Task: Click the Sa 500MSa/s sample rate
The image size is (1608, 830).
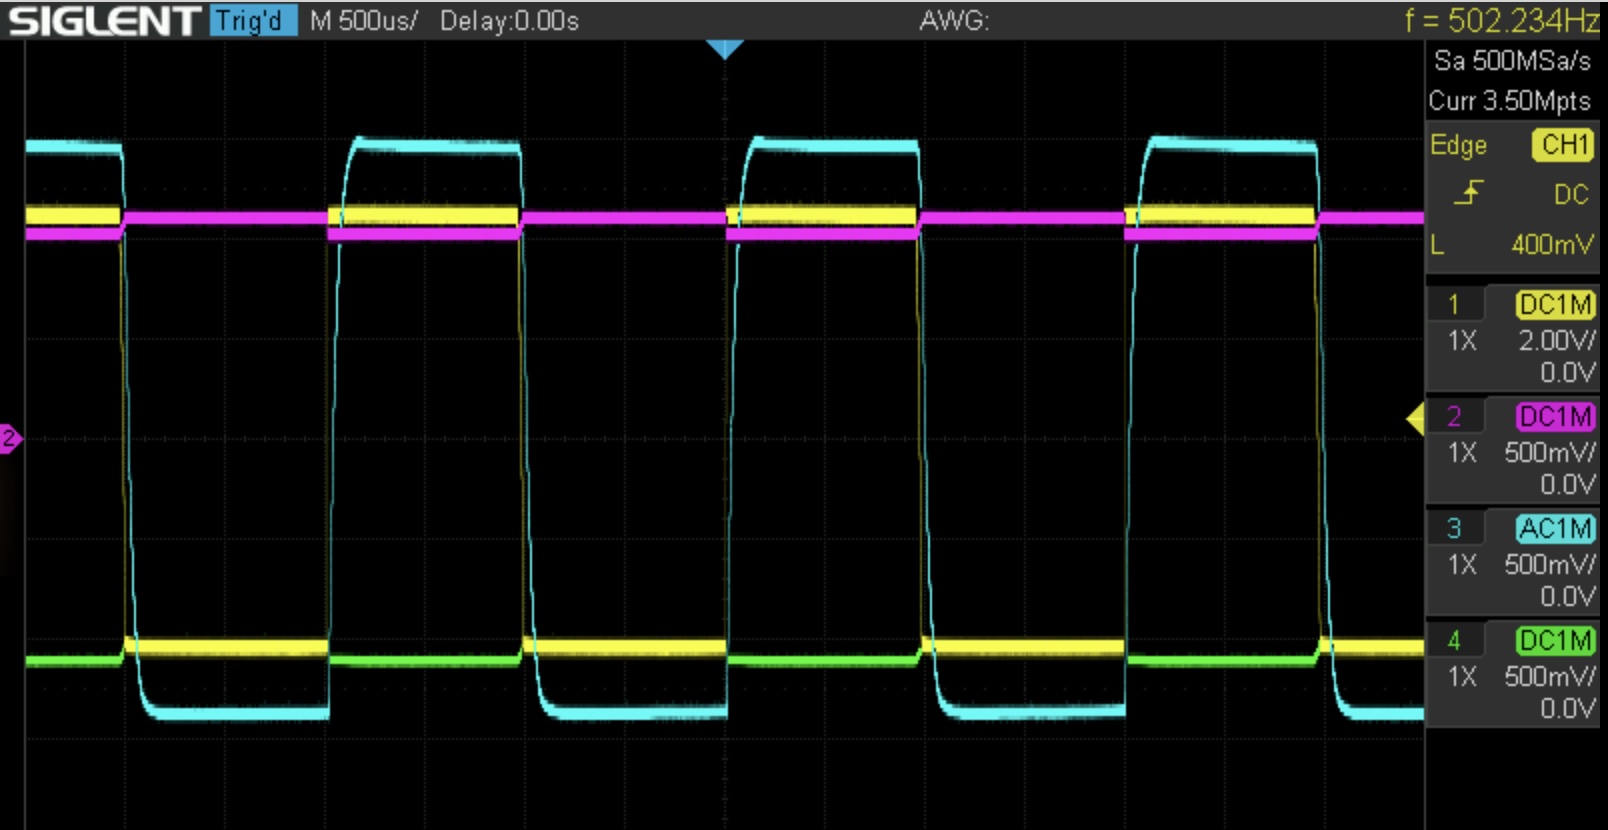Action: click(1512, 61)
